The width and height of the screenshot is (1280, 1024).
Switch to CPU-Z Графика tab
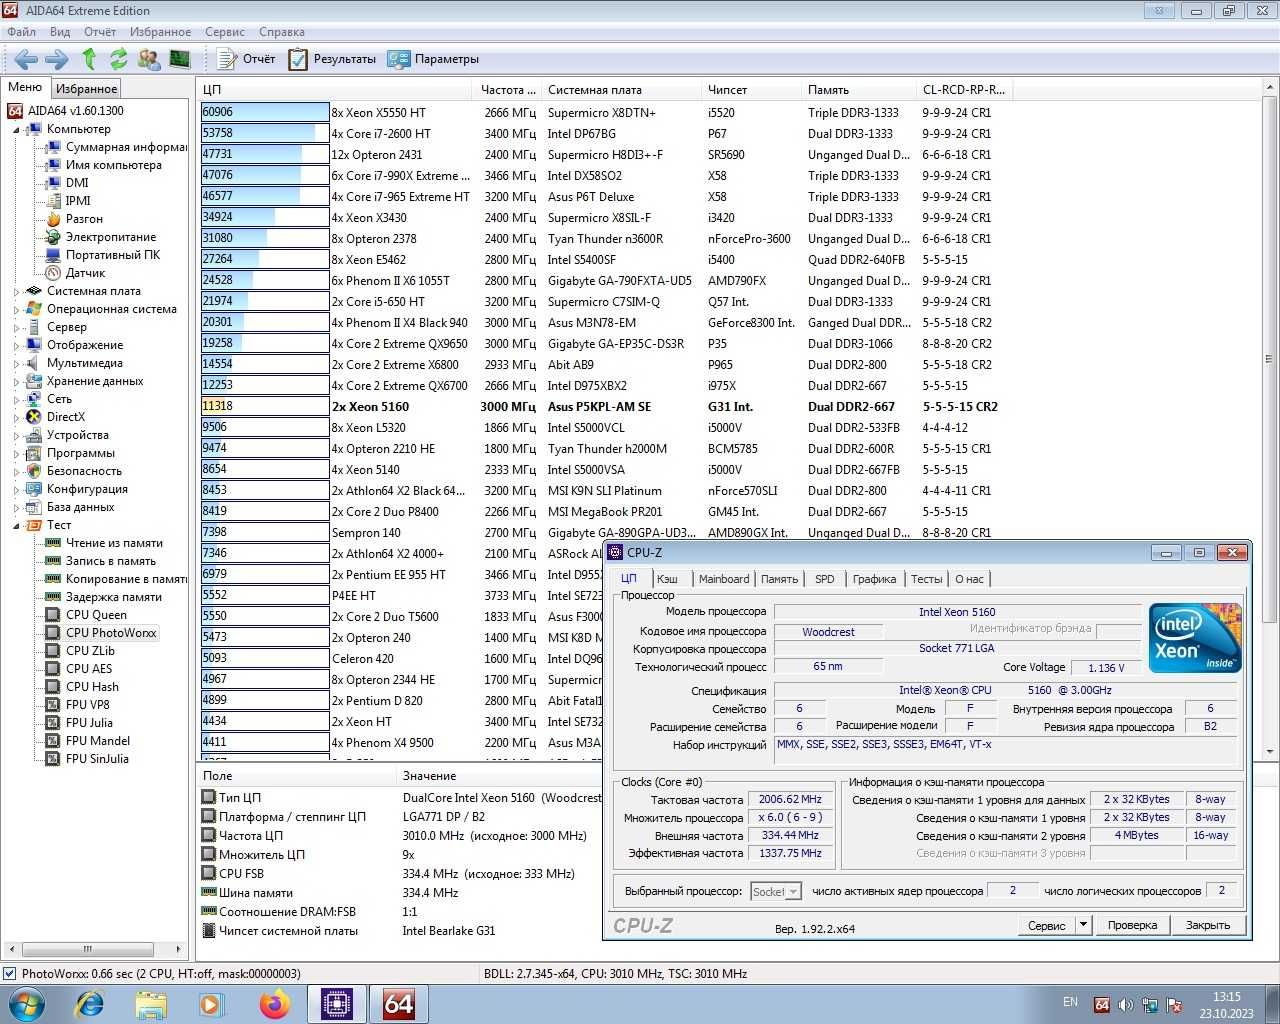pyautogui.click(x=874, y=579)
